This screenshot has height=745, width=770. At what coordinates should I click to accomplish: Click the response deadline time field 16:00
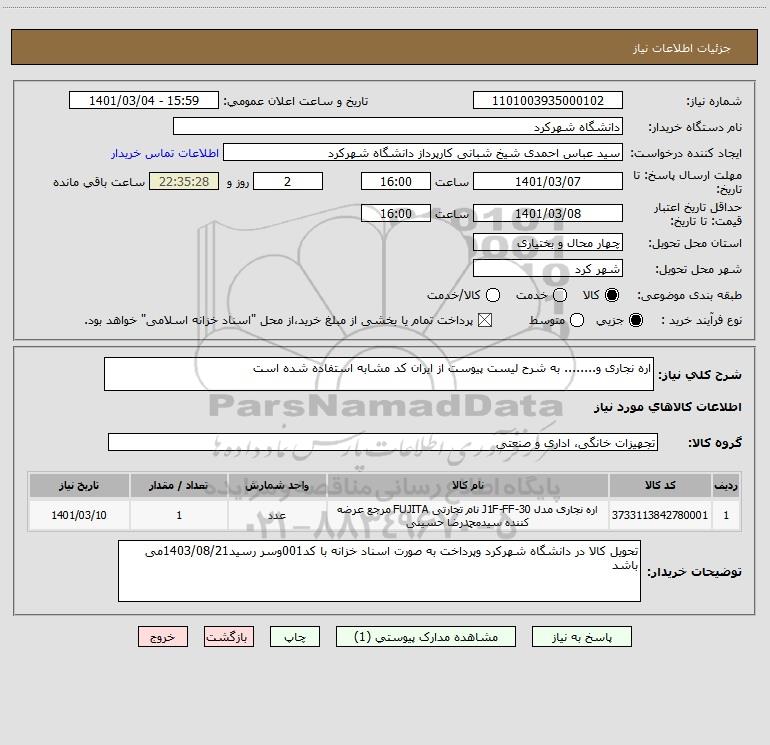click(x=396, y=182)
